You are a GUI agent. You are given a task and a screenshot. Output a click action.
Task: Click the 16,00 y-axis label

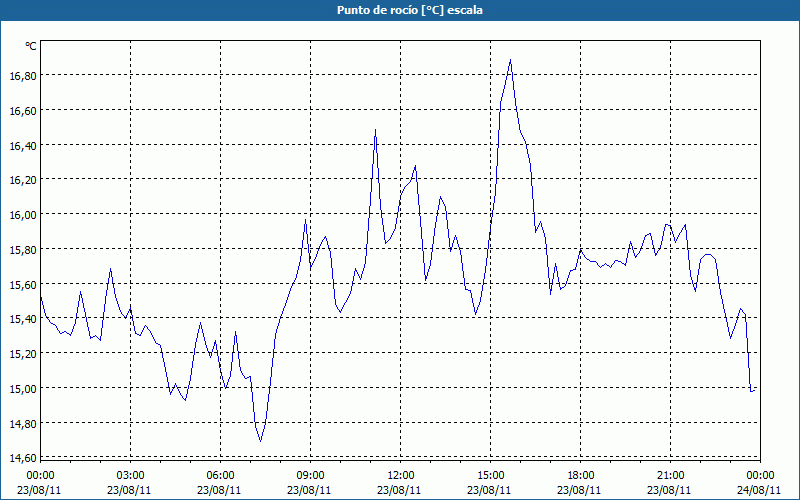[23, 215]
